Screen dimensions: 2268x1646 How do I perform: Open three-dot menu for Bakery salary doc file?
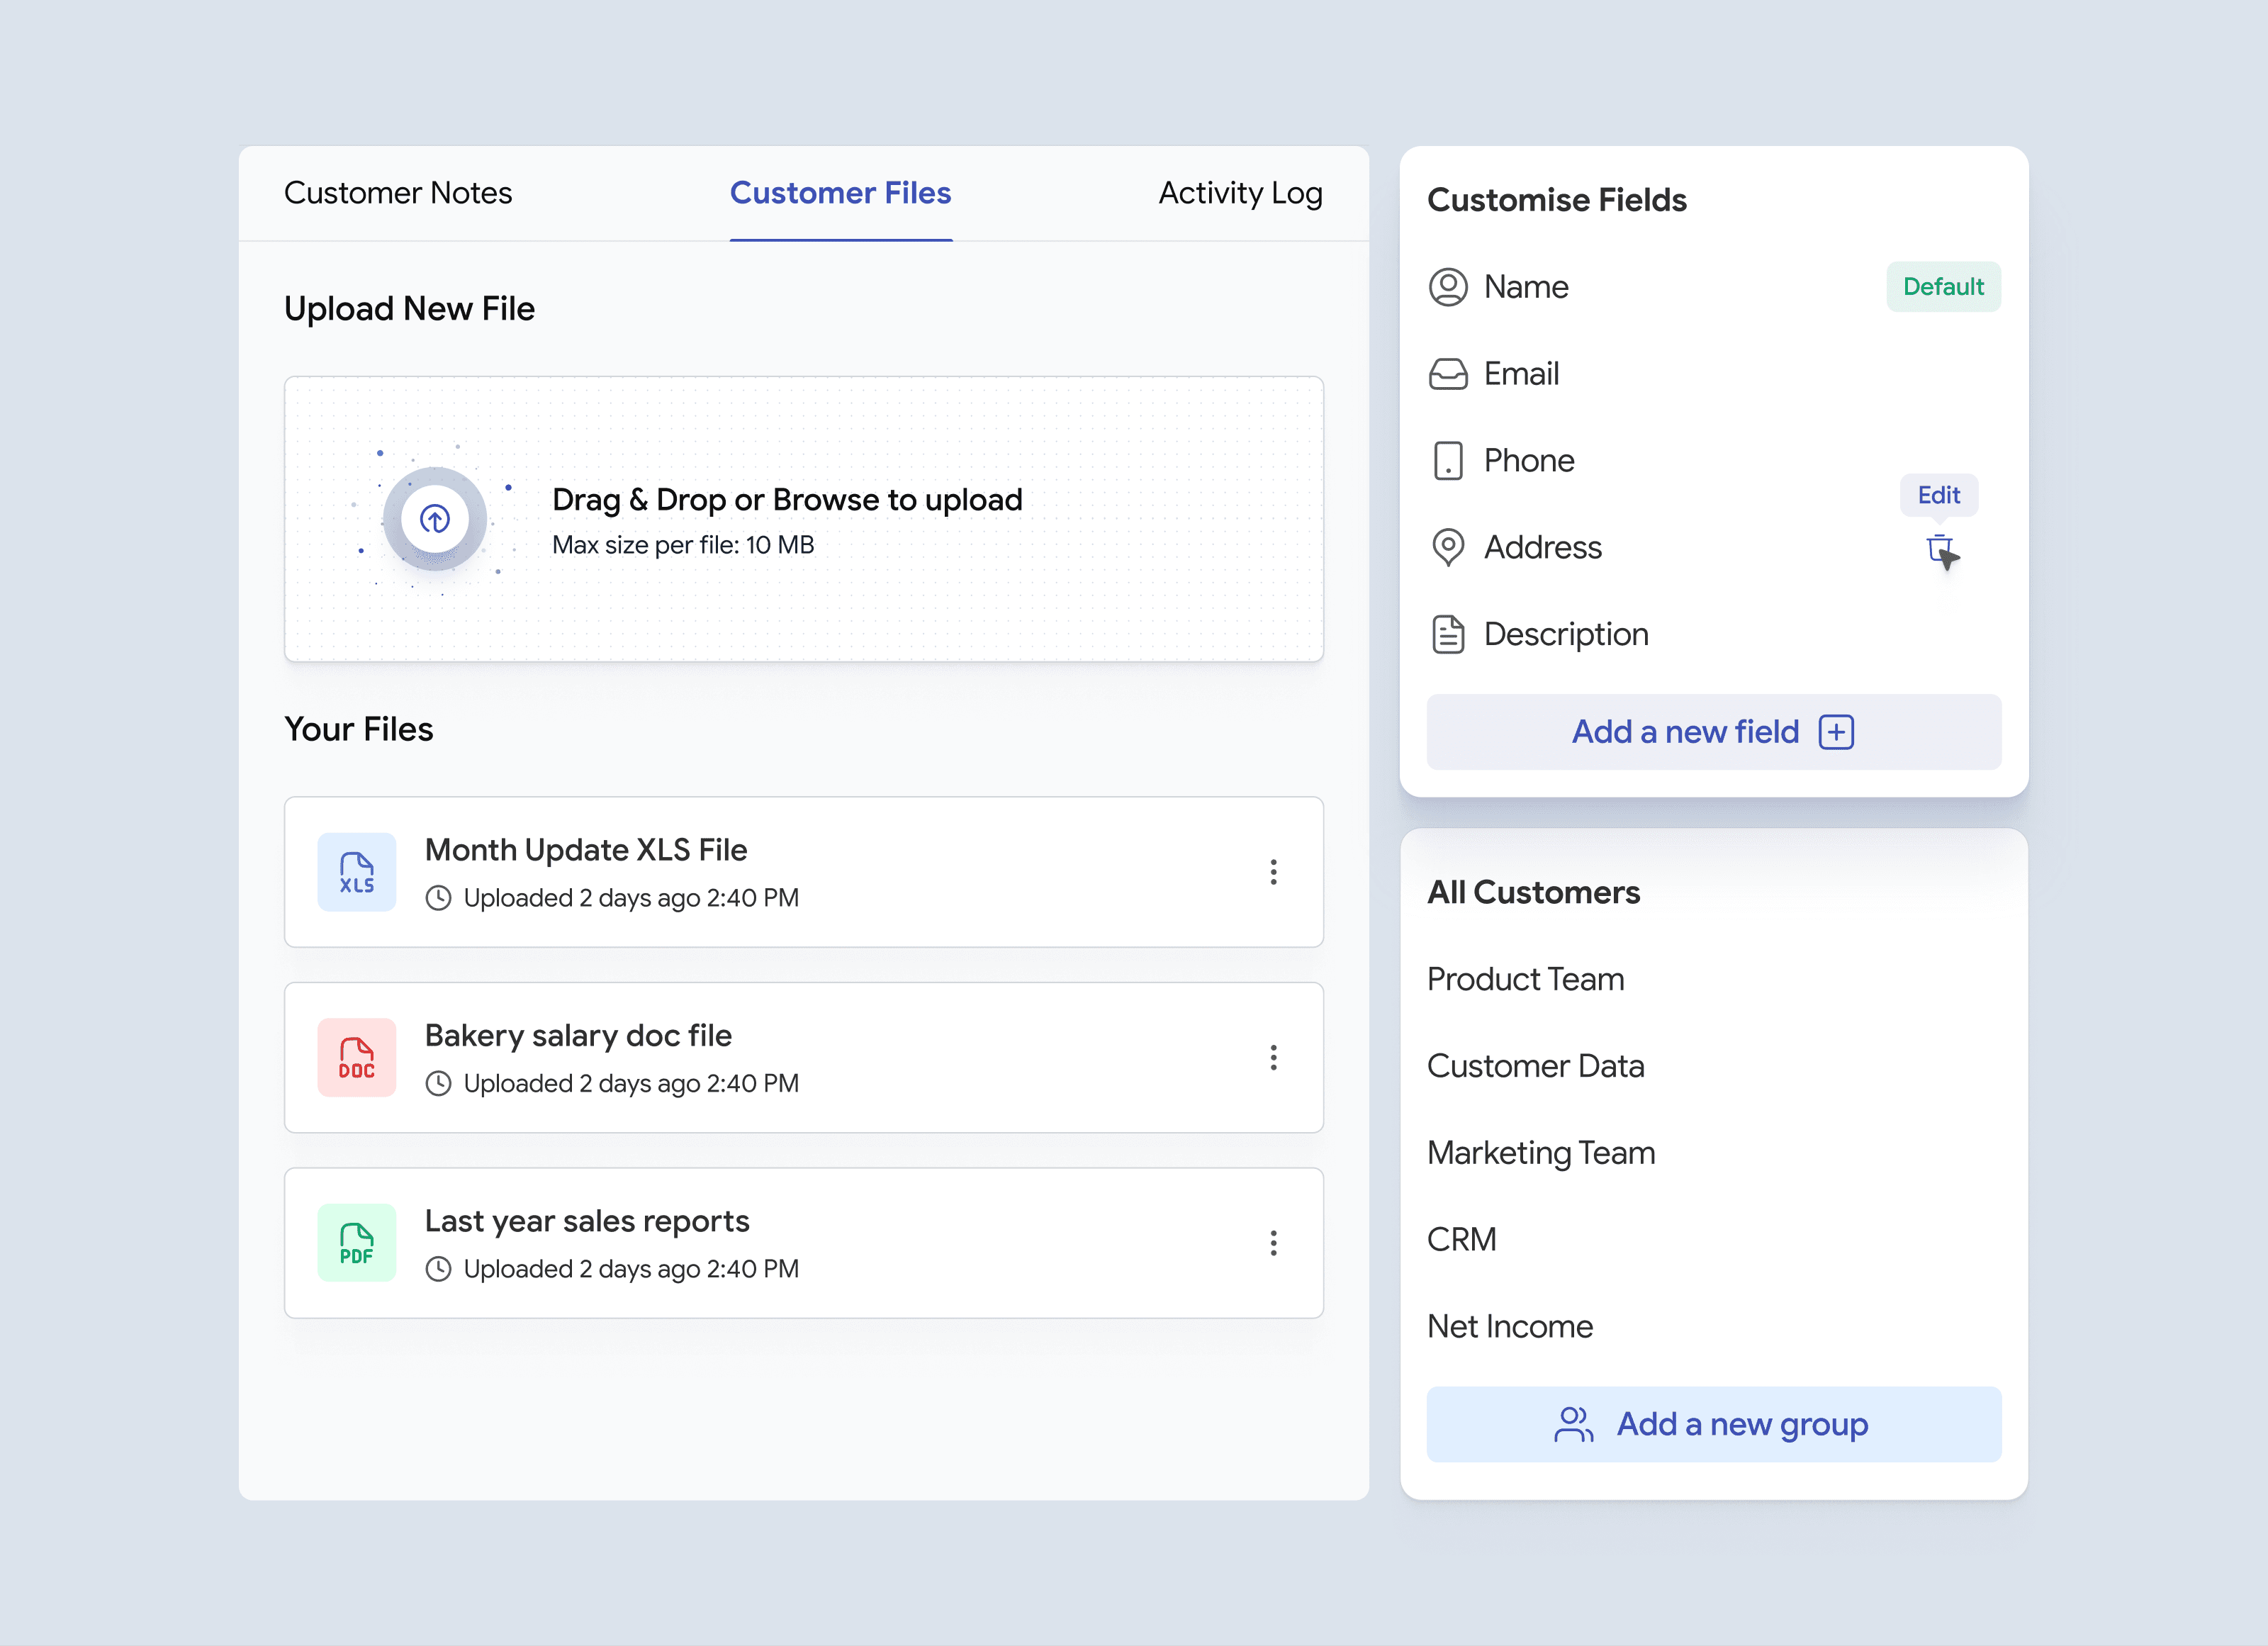[1273, 1058]
